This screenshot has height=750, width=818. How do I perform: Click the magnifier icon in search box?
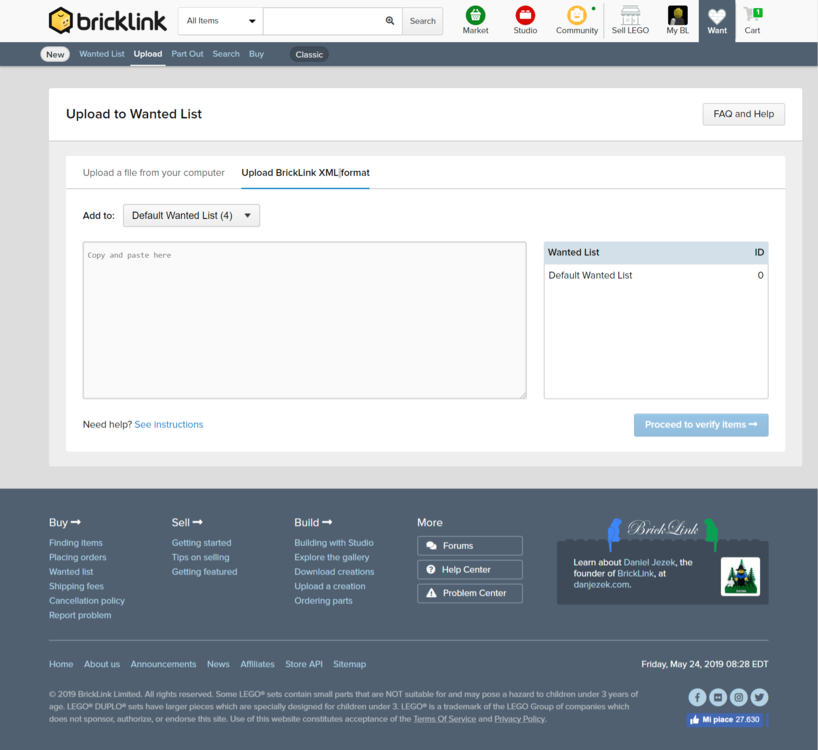(x=390, y=21)
